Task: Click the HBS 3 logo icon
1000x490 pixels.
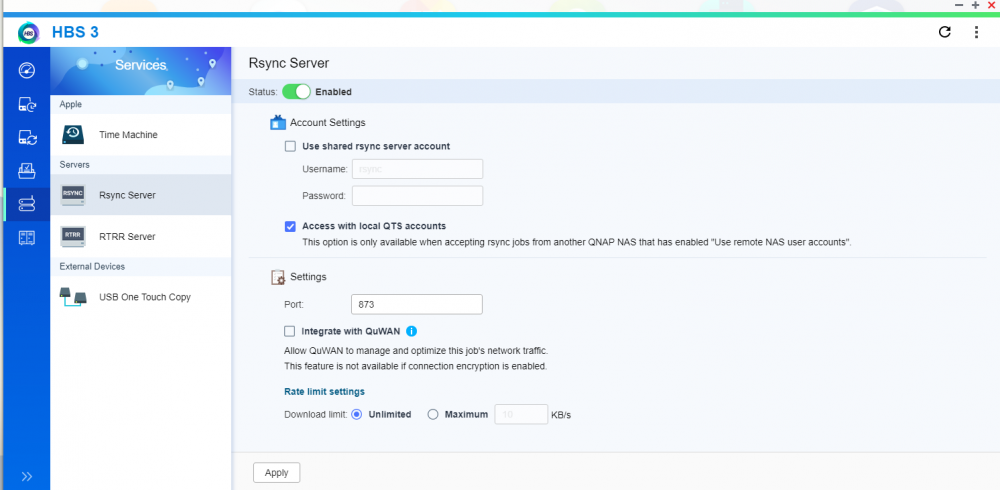Action: 29,33
